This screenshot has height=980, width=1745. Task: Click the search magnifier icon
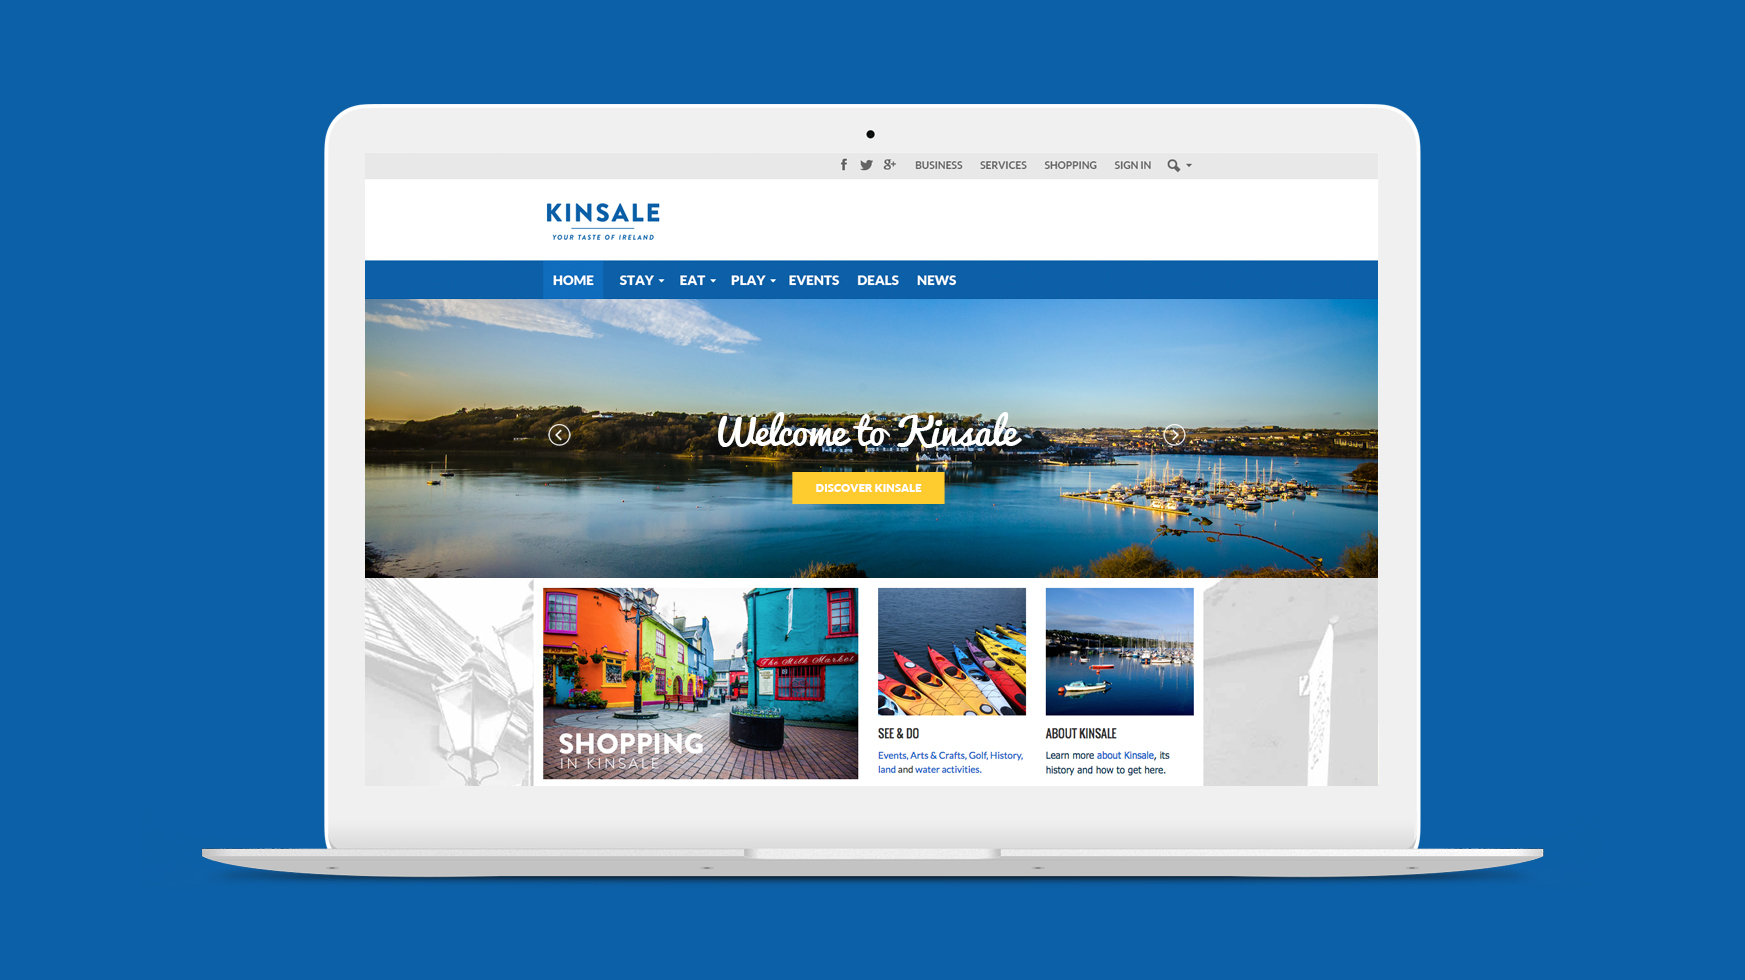(1173, 166)
